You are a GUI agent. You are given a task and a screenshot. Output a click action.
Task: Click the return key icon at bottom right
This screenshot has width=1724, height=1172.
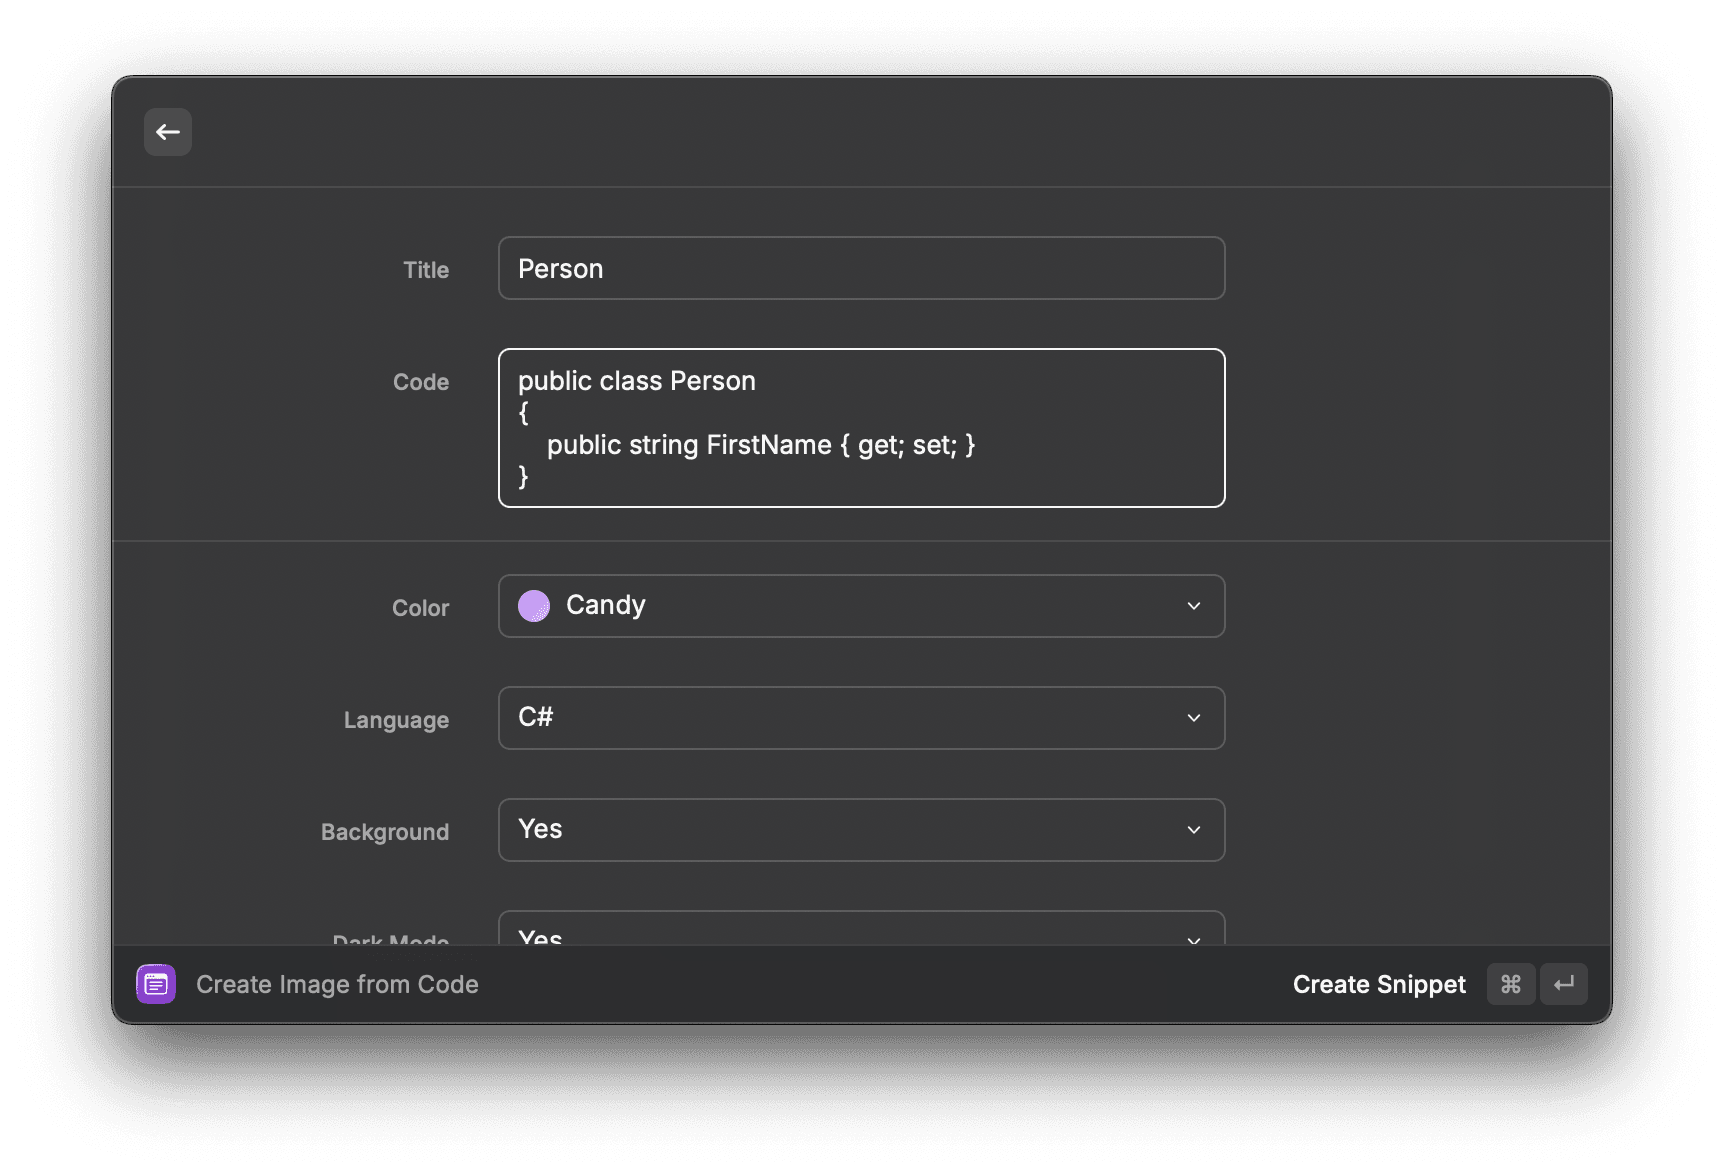pos(1564,984)
